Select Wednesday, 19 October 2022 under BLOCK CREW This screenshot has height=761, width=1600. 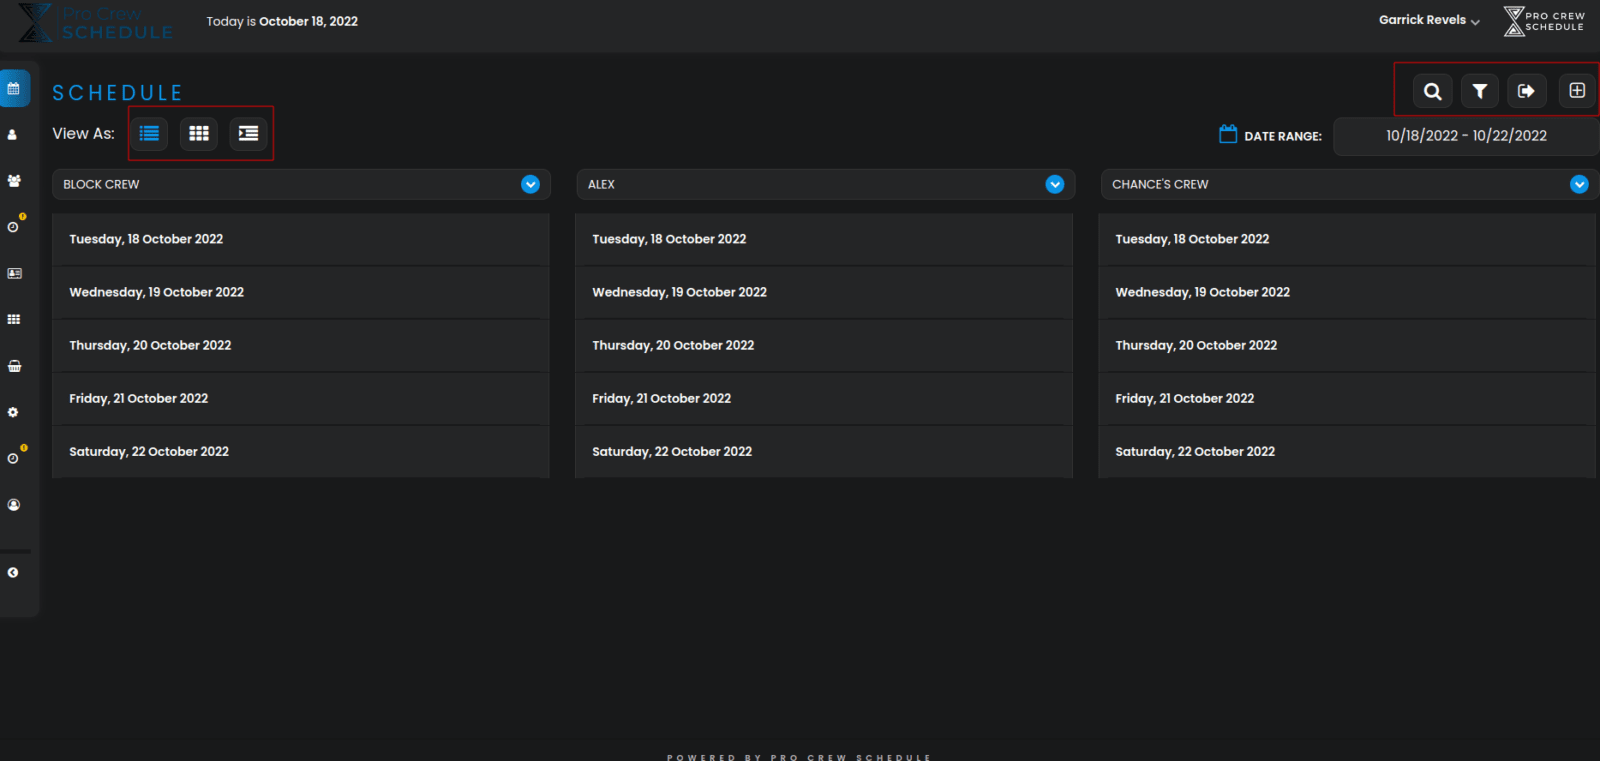(x=300, y=292)
